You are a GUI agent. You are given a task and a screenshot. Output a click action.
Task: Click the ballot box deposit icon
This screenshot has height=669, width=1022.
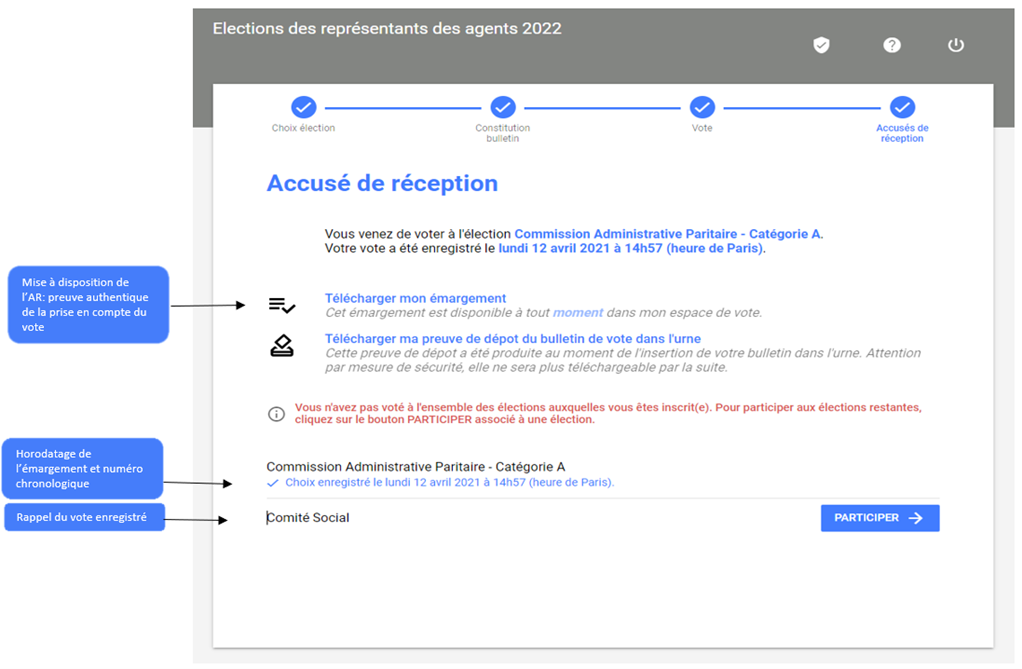282,346
